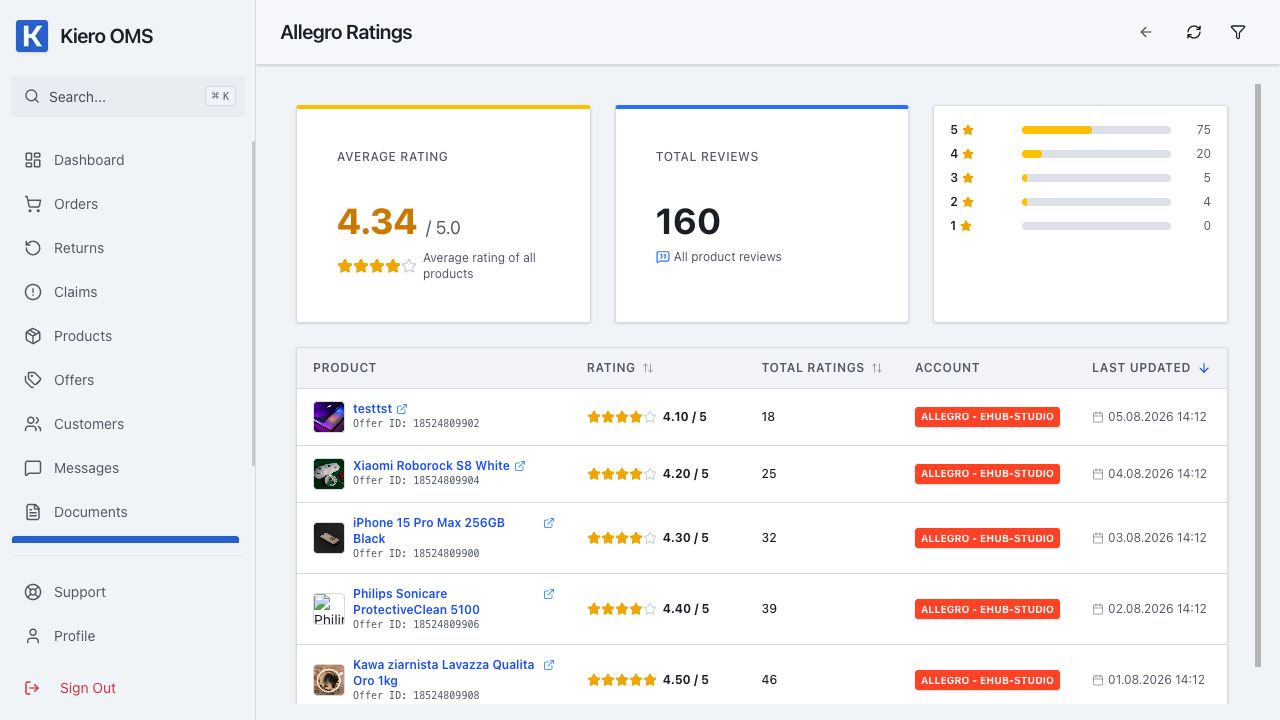Open external link icon beside iPhone 15 Pro Max

tap(549, 523)
